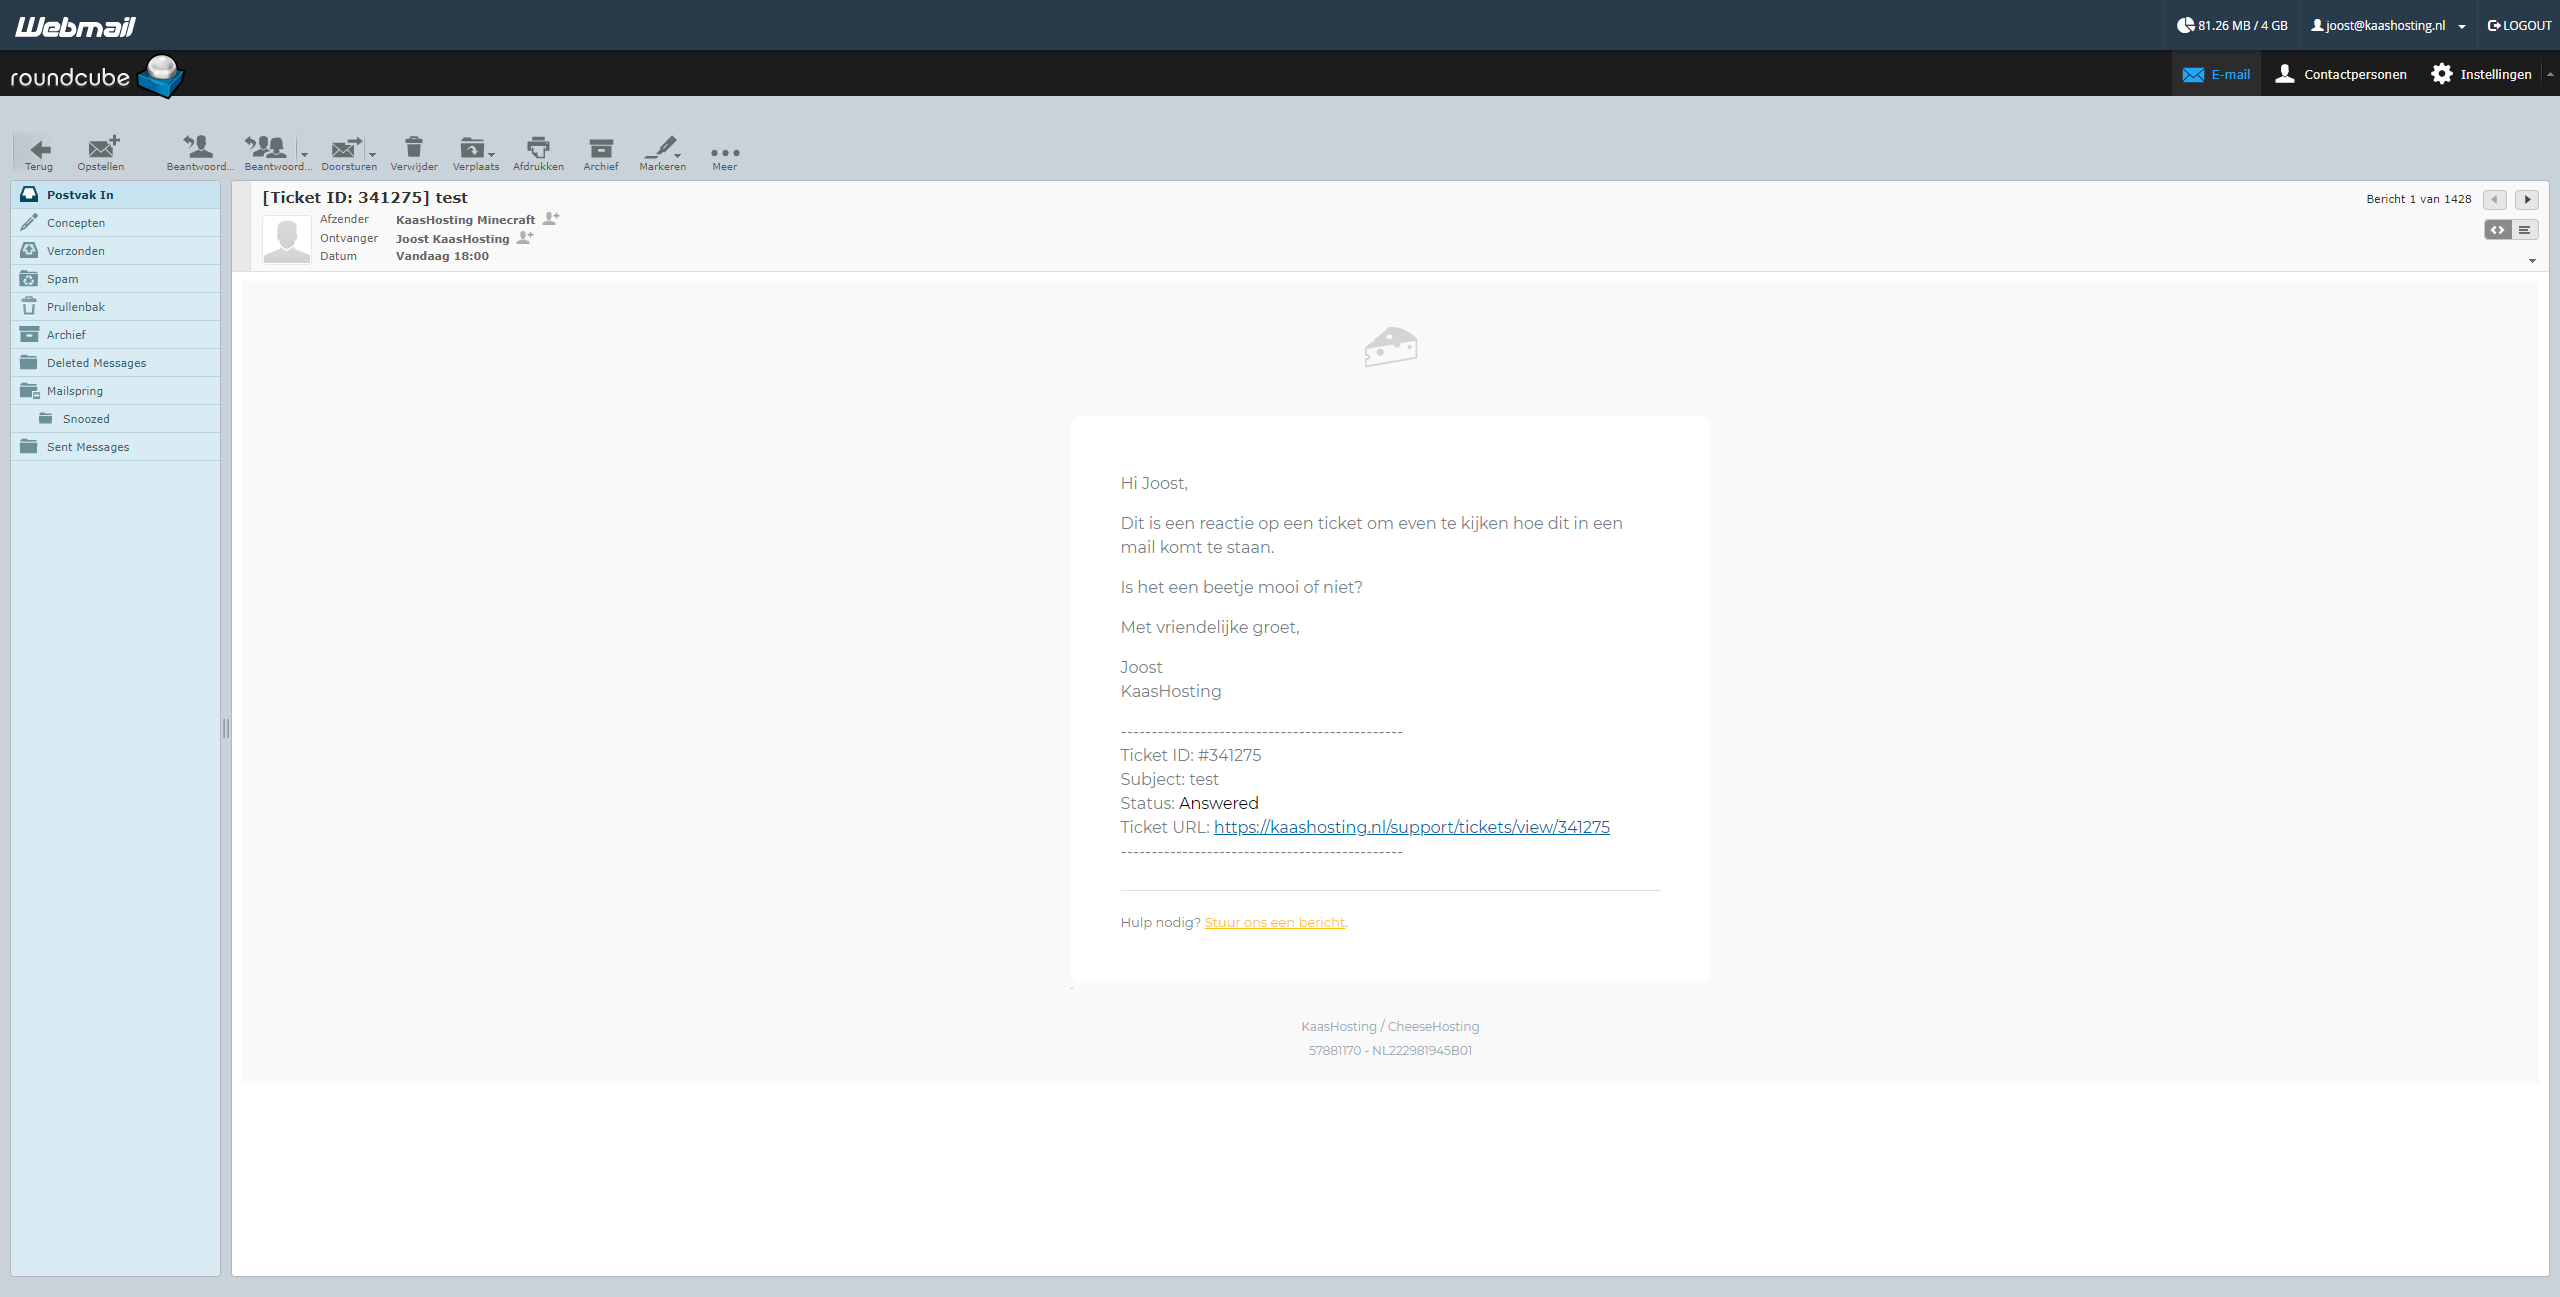Viewport: 2560px width, 1297px height.
Task: Click the sidebar splitter handle
Action: 226,728
